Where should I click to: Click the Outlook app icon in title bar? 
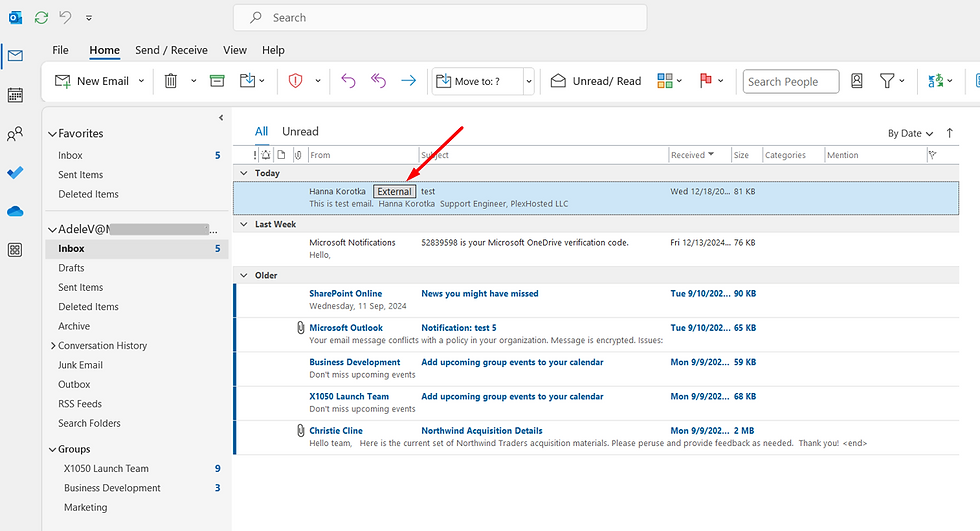[x=16, y=17]
